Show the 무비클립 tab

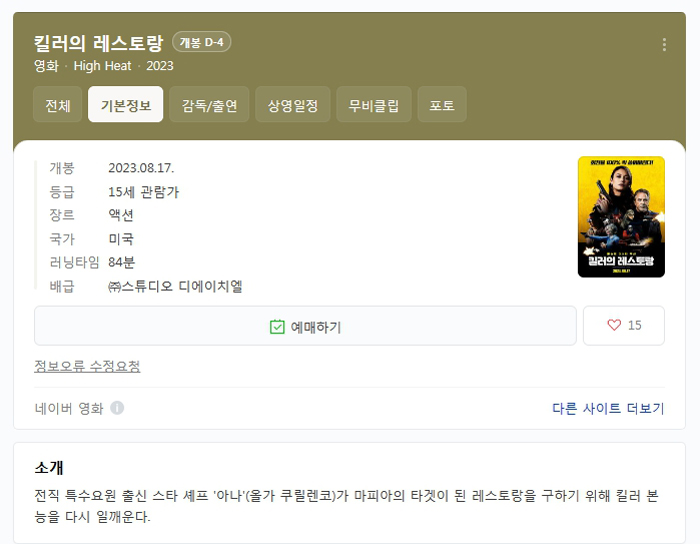(x=373, y=105)
